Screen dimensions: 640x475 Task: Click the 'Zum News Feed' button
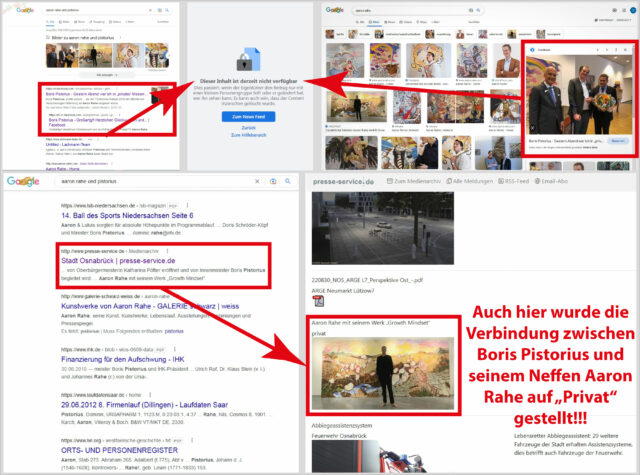249,117
